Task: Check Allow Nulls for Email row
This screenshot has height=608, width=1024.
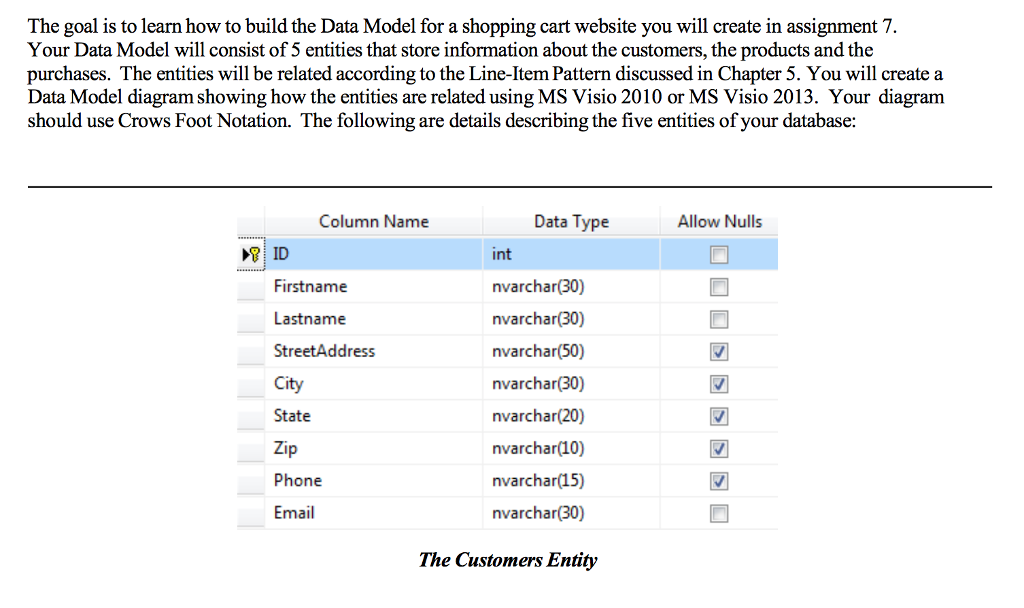Action: [x=719, y=513]
